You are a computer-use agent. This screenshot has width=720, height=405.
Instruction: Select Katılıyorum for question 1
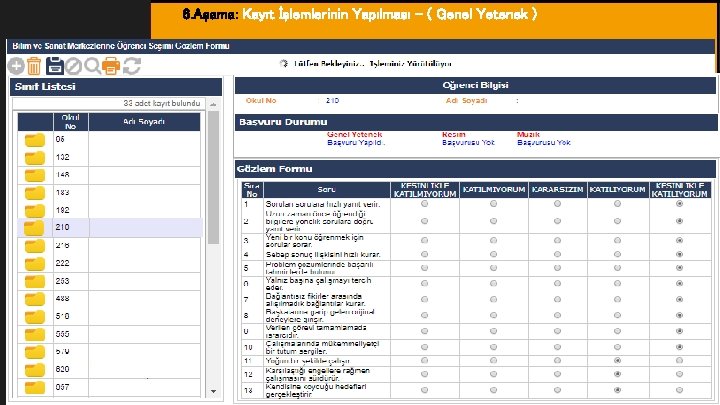point(617,204)
